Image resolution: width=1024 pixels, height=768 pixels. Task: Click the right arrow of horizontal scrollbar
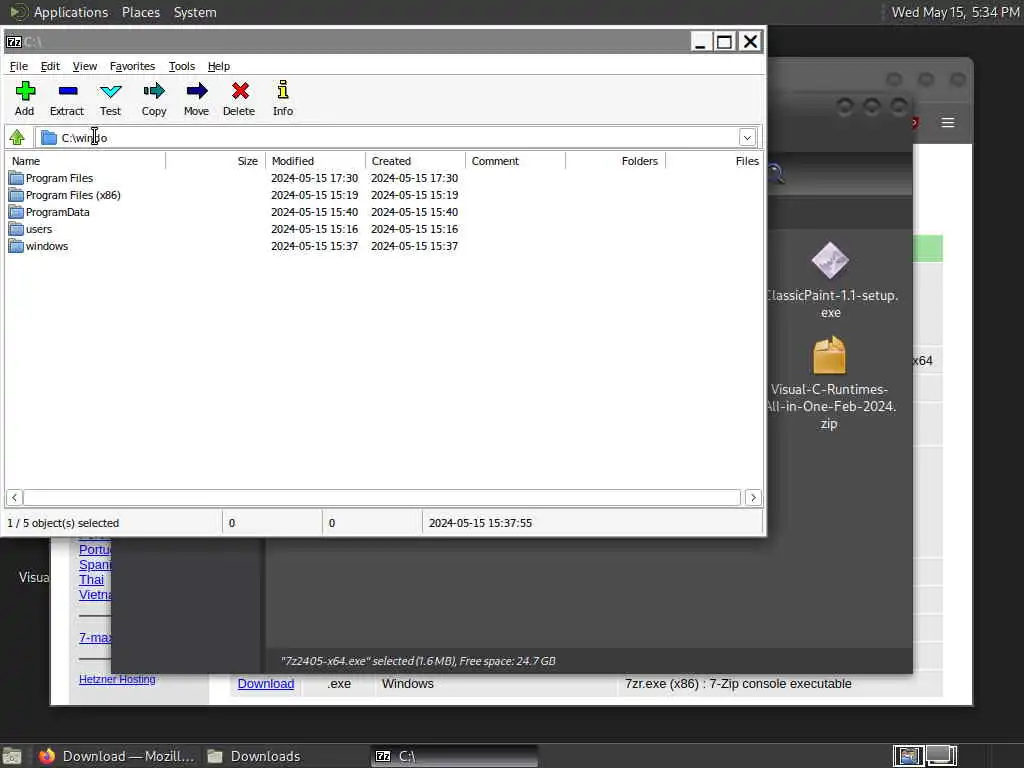tap(753, 498)
